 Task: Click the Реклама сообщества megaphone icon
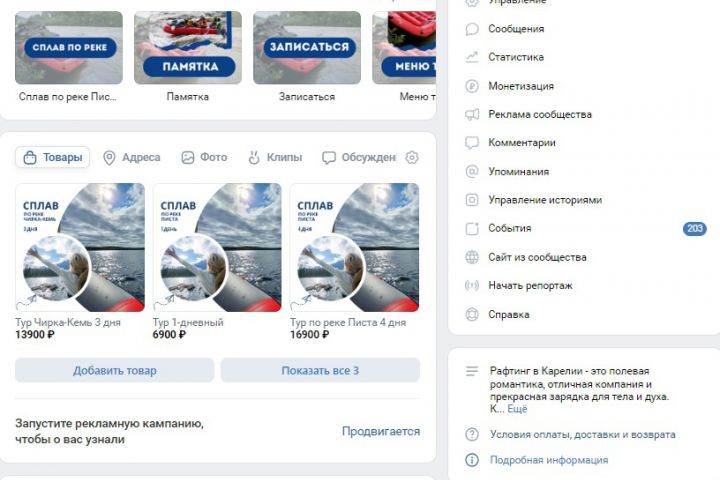(x=472, y=114)
